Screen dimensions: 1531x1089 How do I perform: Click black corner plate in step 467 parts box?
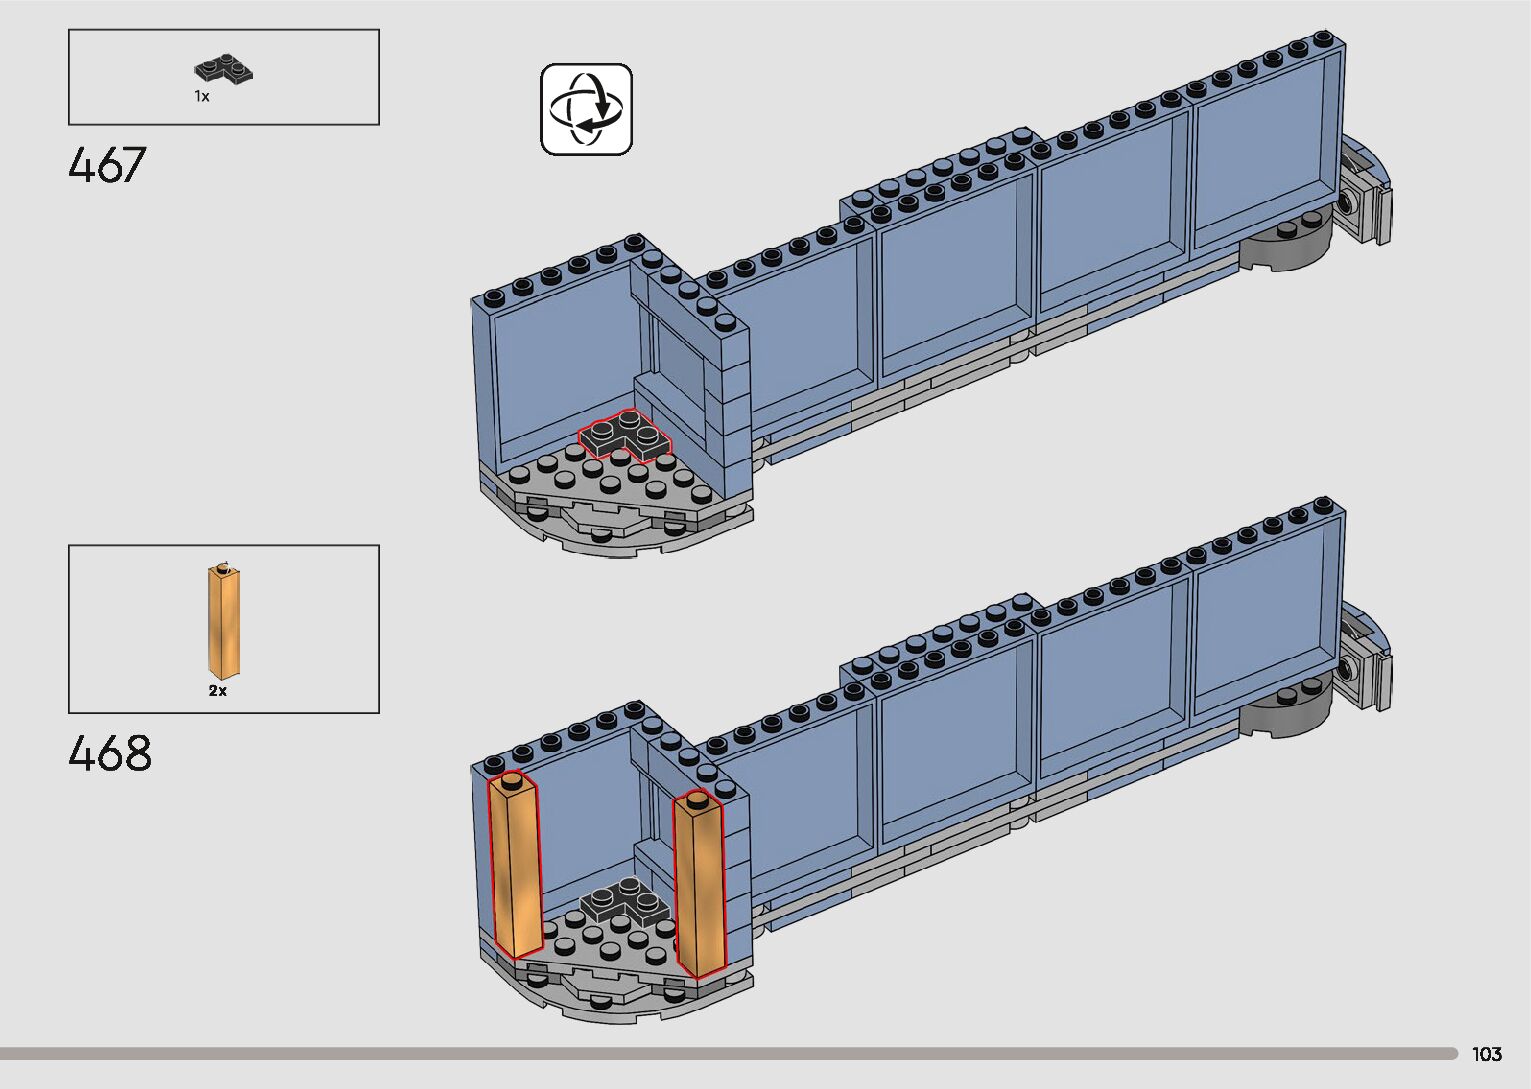222,69
